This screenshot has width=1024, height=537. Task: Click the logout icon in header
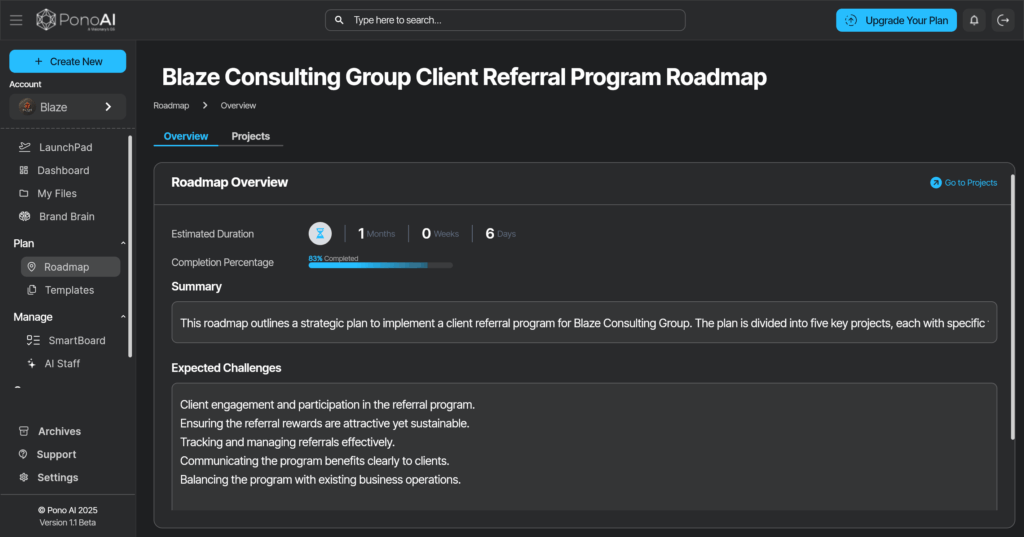pos(1003,20)
